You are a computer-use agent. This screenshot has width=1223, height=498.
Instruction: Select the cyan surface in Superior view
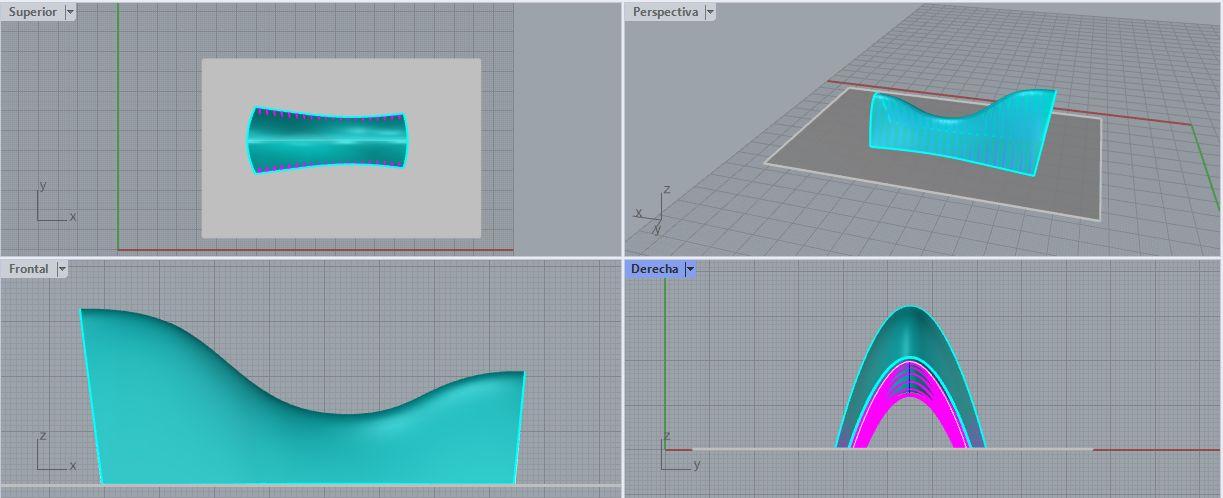[329, 140]
